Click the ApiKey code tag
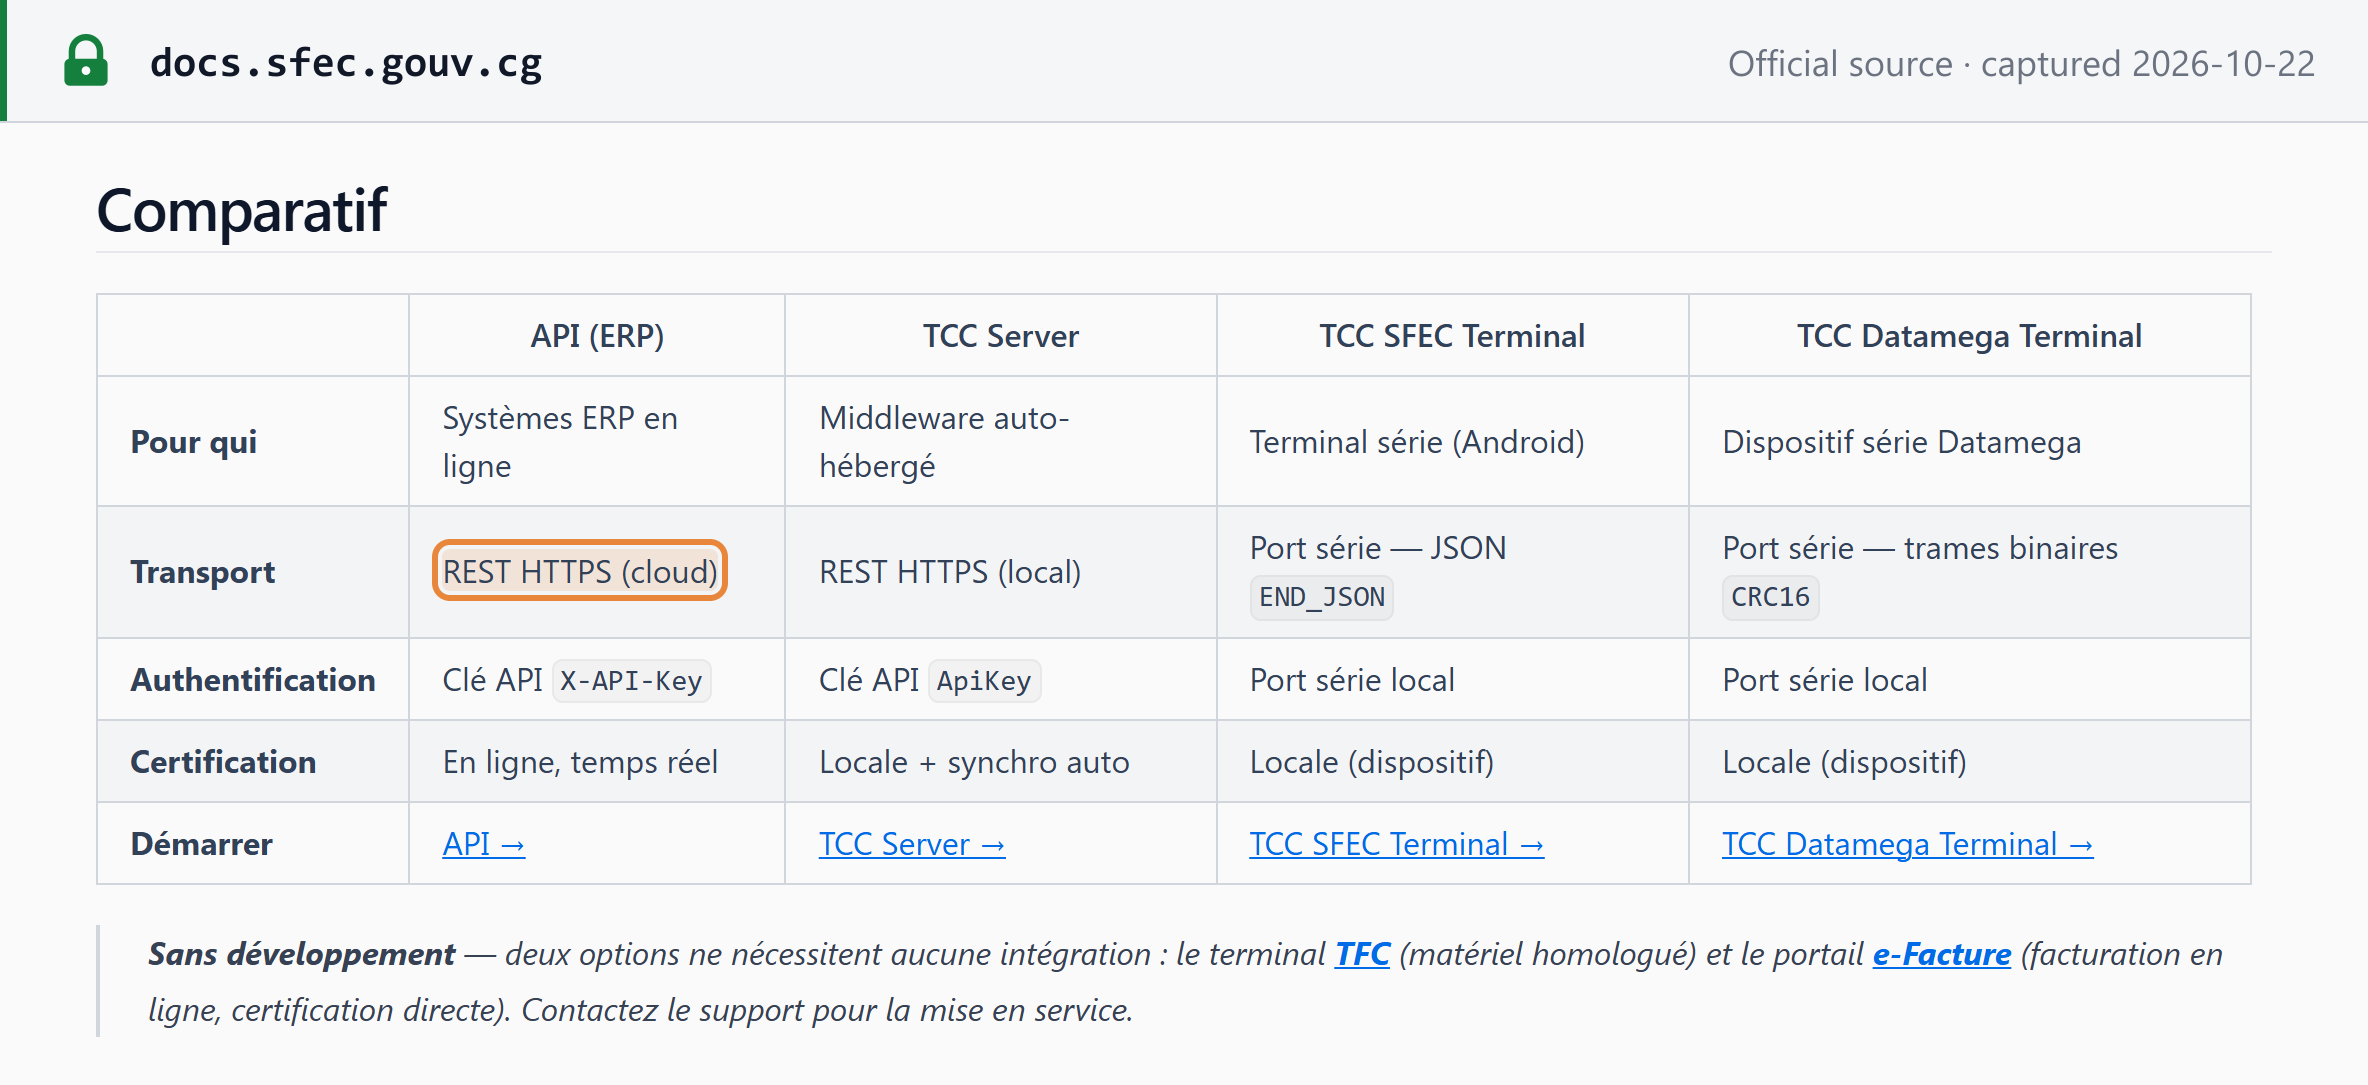This screenshot has width=2368, height=1085. pyautogui.click(x=984, y=681)
